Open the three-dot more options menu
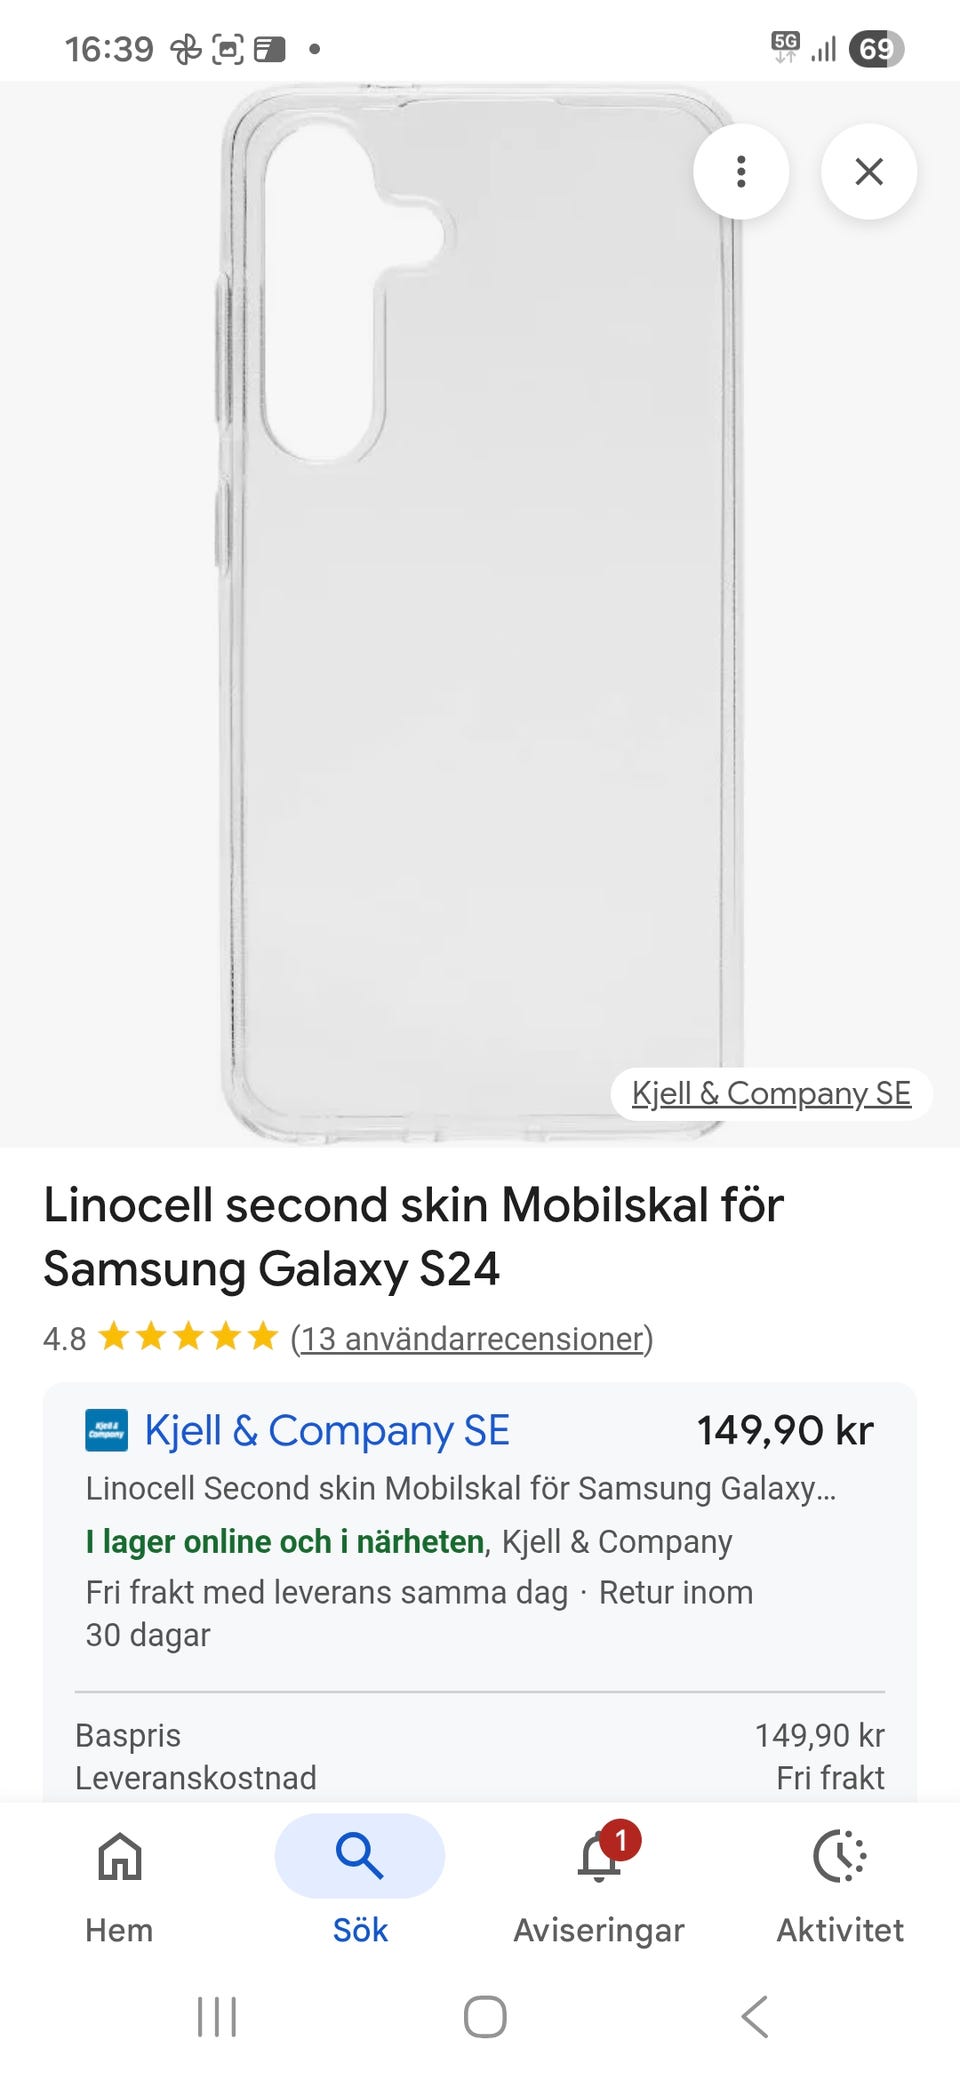 (x=741, y=172)
